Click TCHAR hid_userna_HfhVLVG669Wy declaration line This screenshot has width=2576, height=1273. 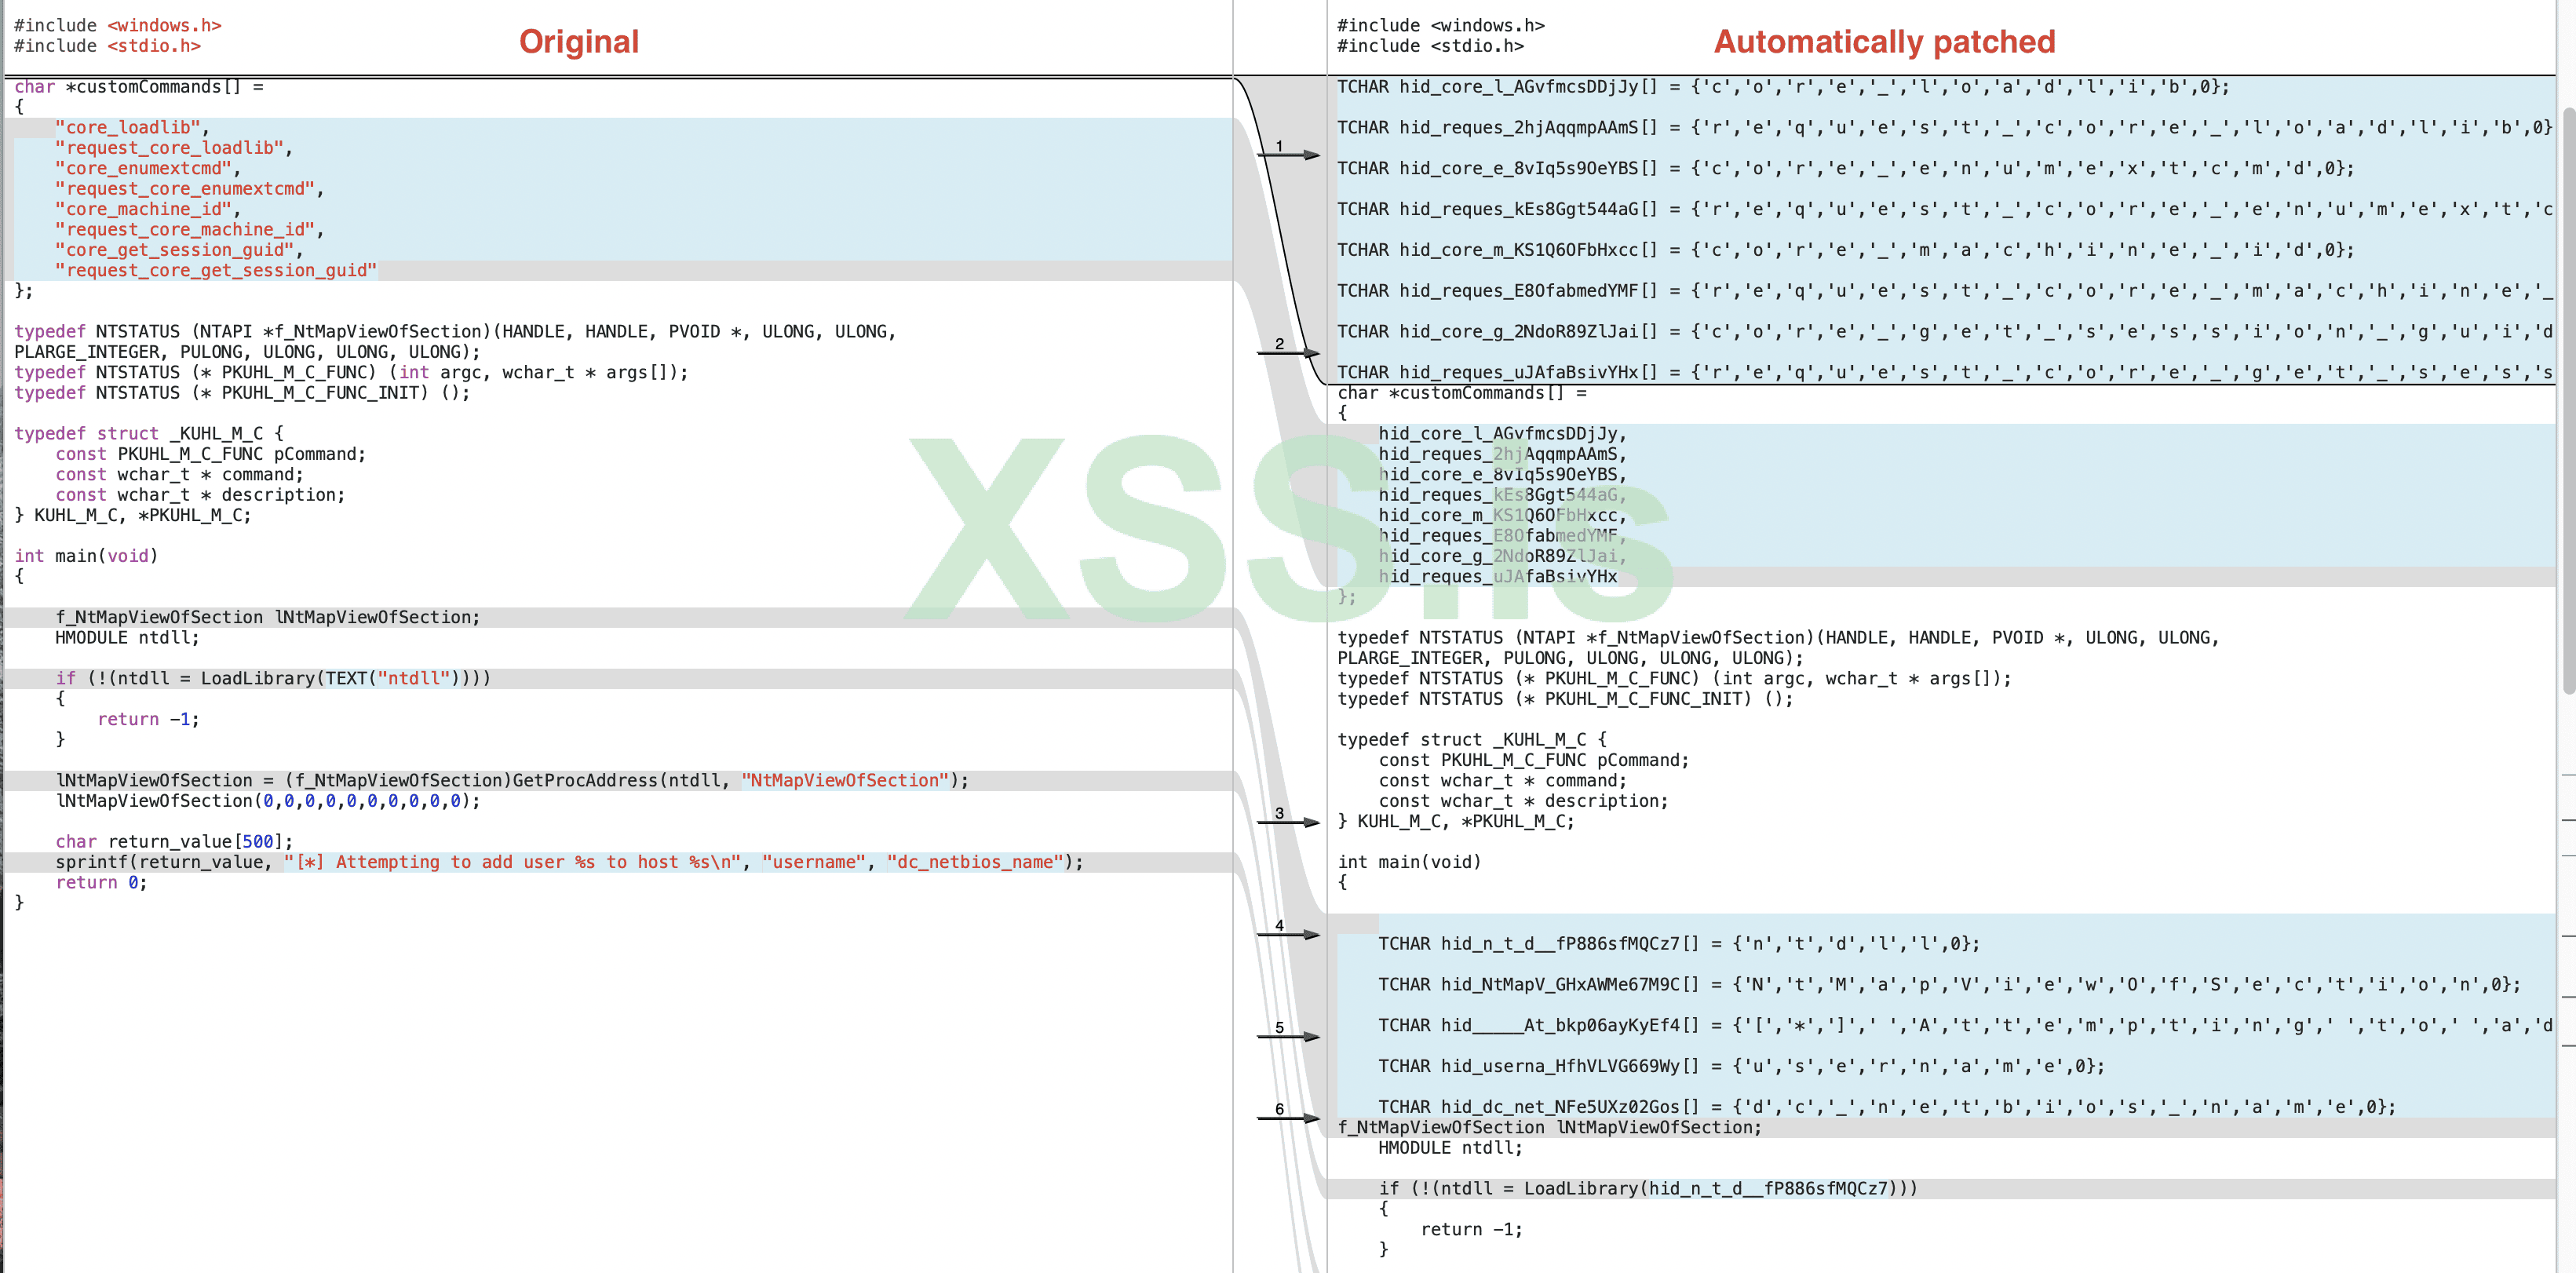[x=1740, y=1067]
